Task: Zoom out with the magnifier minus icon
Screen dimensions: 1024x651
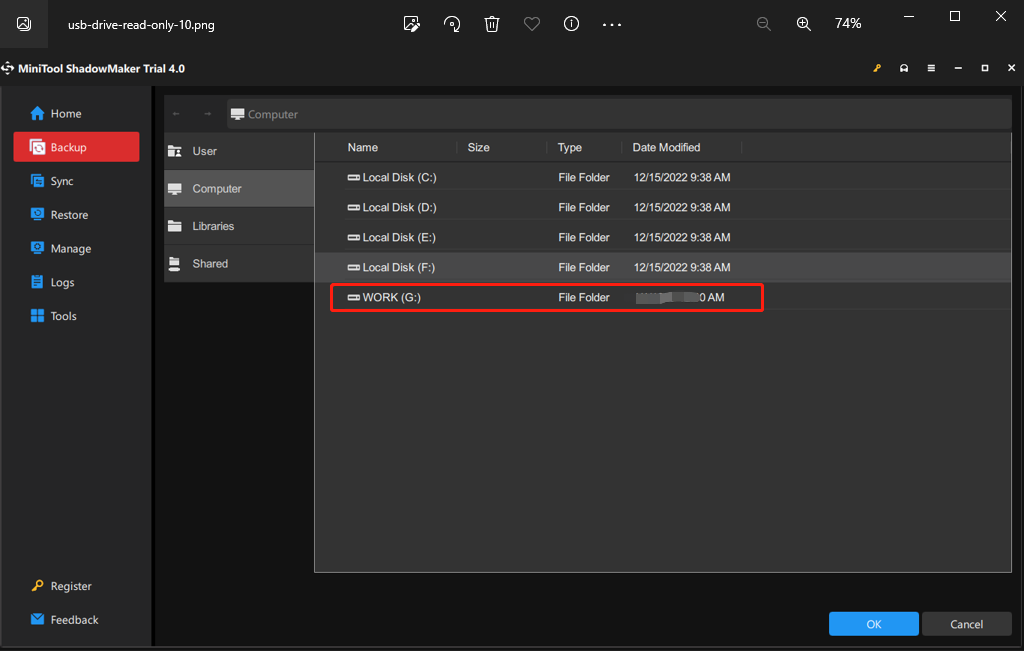Action: click(763, 24)
